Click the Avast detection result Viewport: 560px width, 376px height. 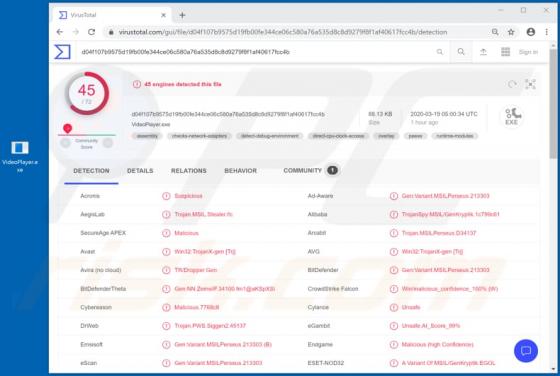point(205,252)
